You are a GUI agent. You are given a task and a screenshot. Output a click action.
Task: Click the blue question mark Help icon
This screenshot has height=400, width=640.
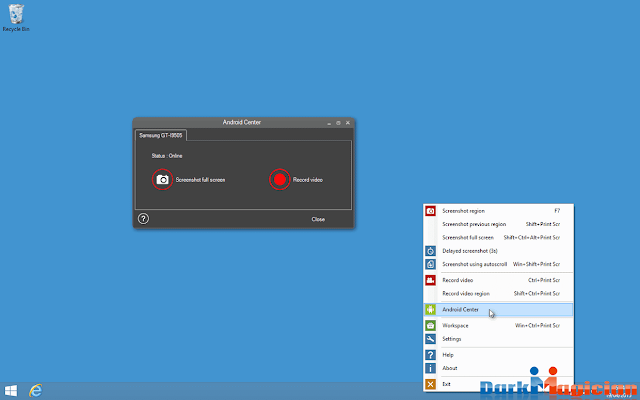coord(430,355)
